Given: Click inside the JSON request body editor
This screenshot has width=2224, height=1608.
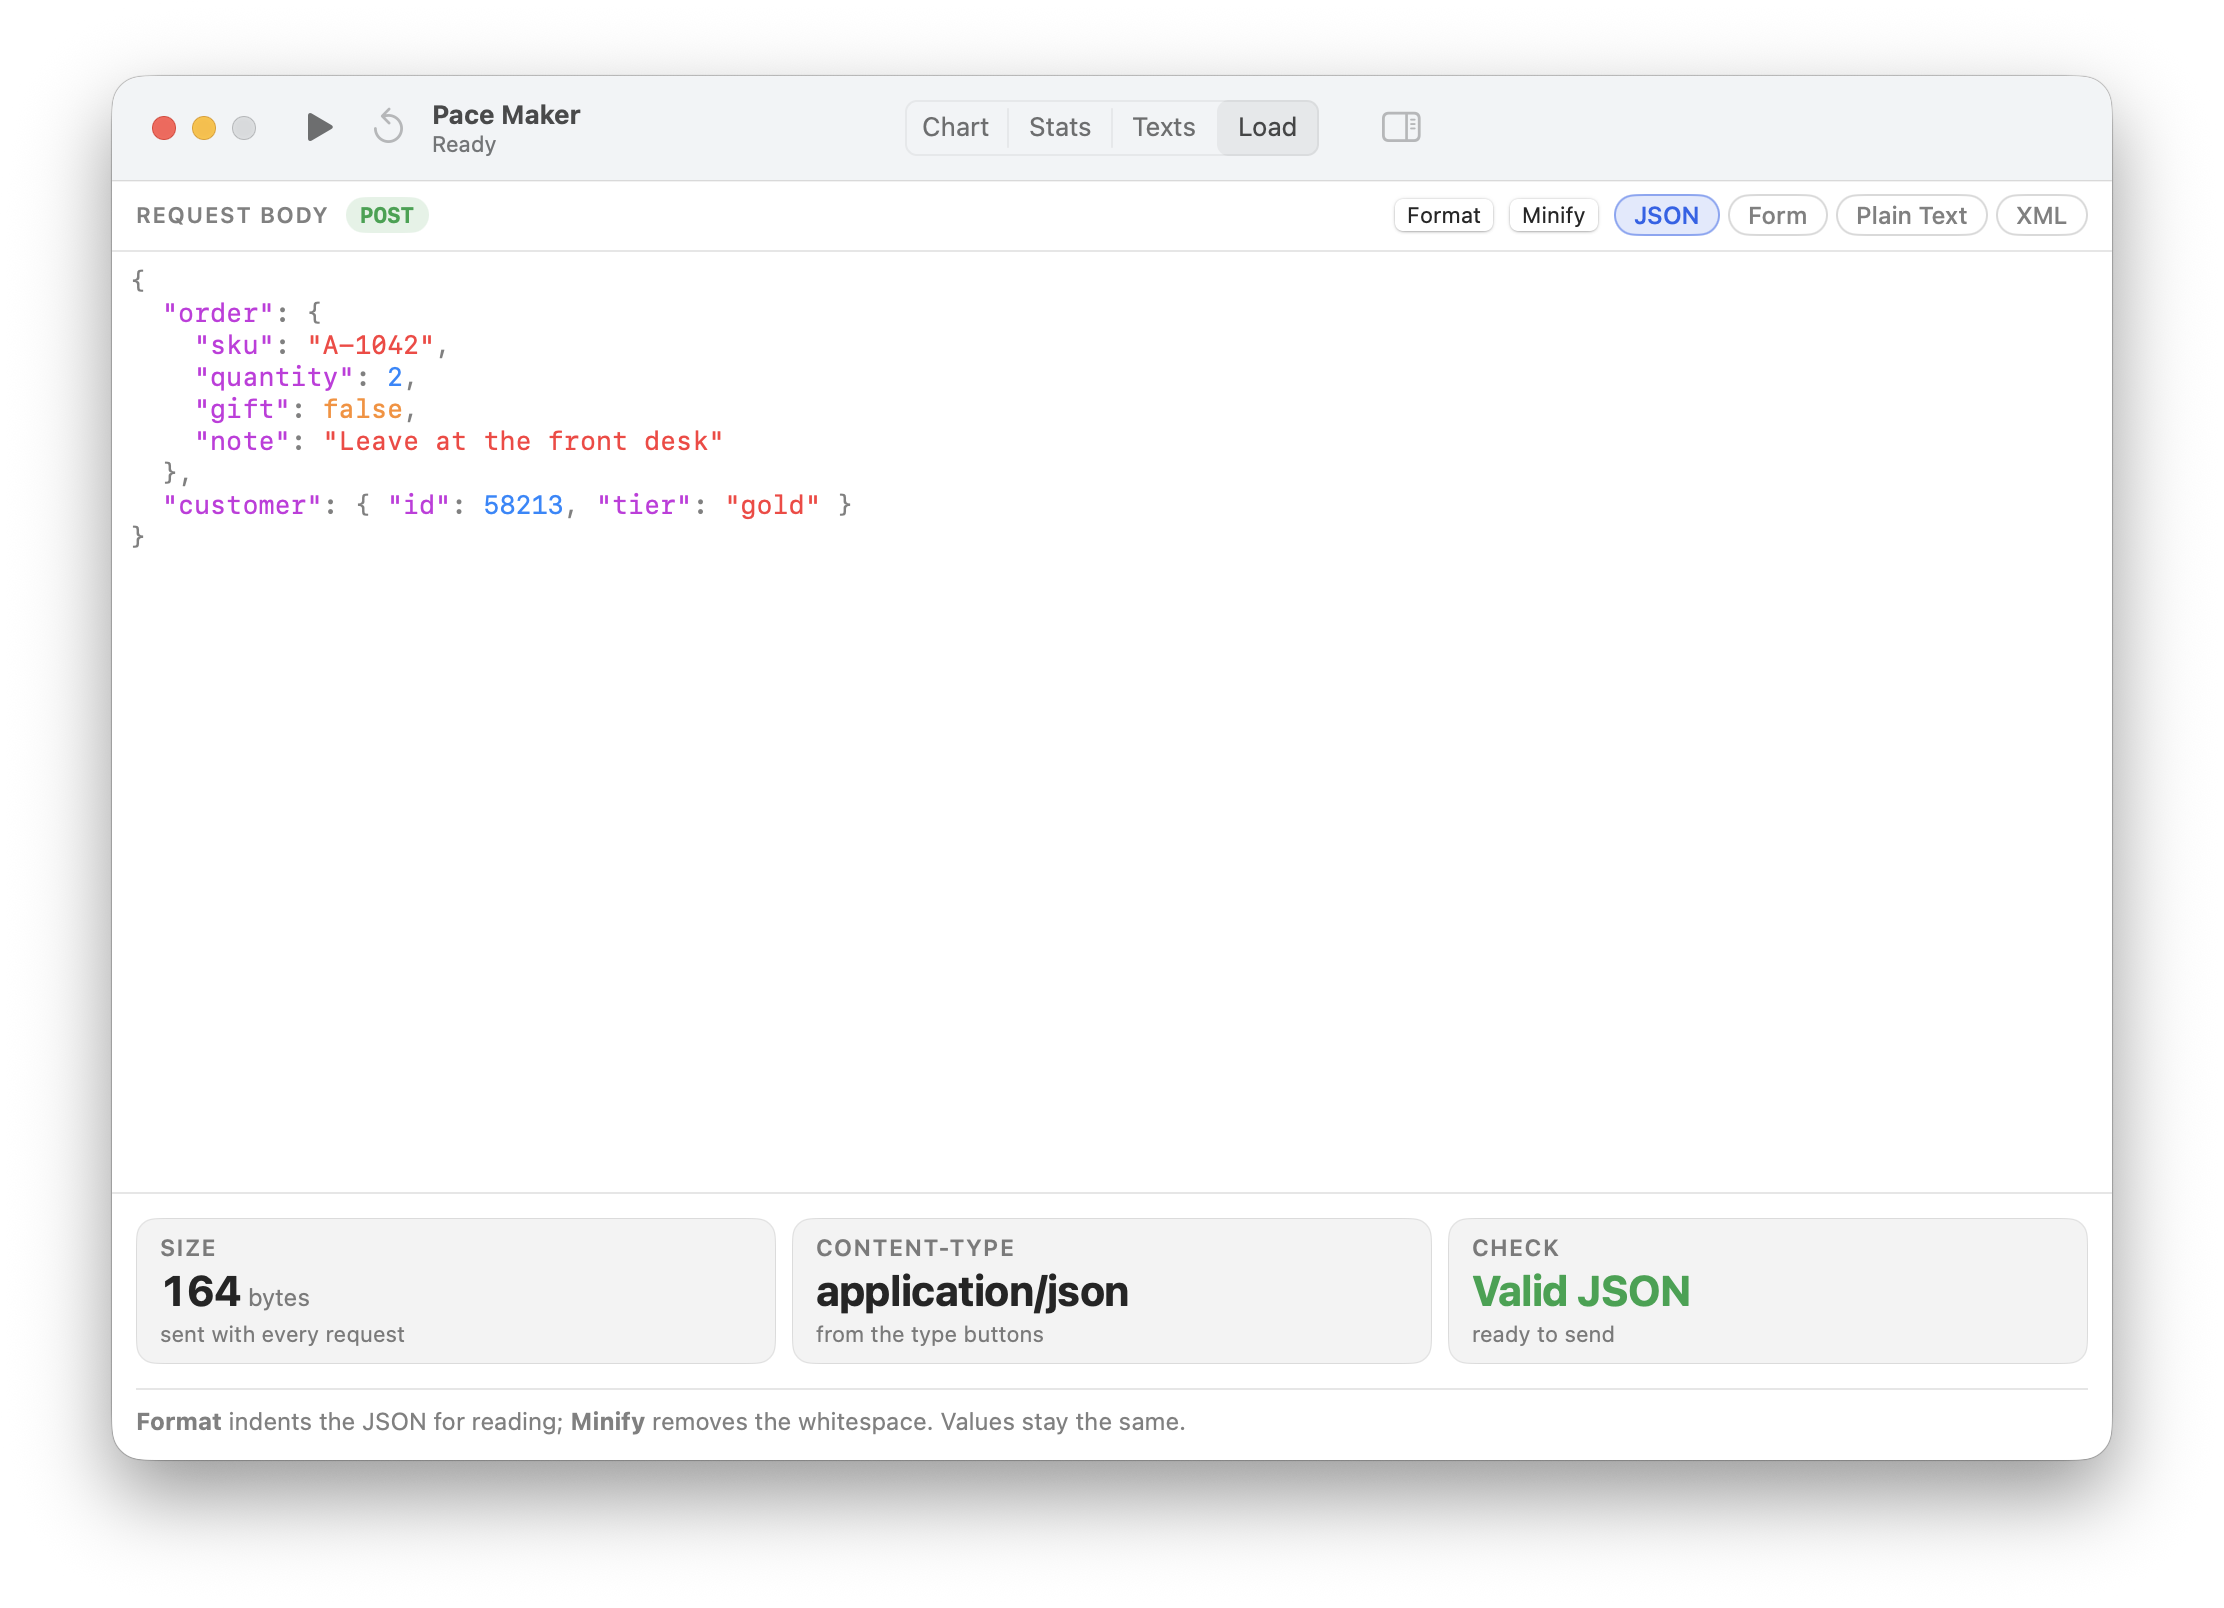Looking at the screenshot, I should [x=1111, y=721].
